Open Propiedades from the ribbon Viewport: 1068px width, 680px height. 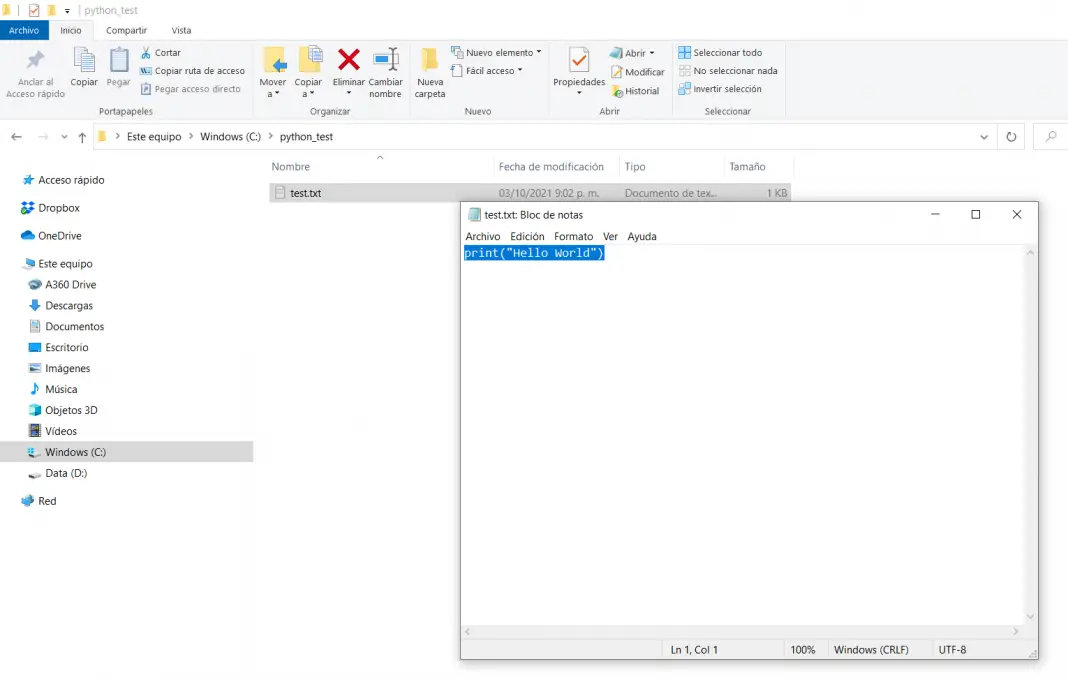point(579,61)
